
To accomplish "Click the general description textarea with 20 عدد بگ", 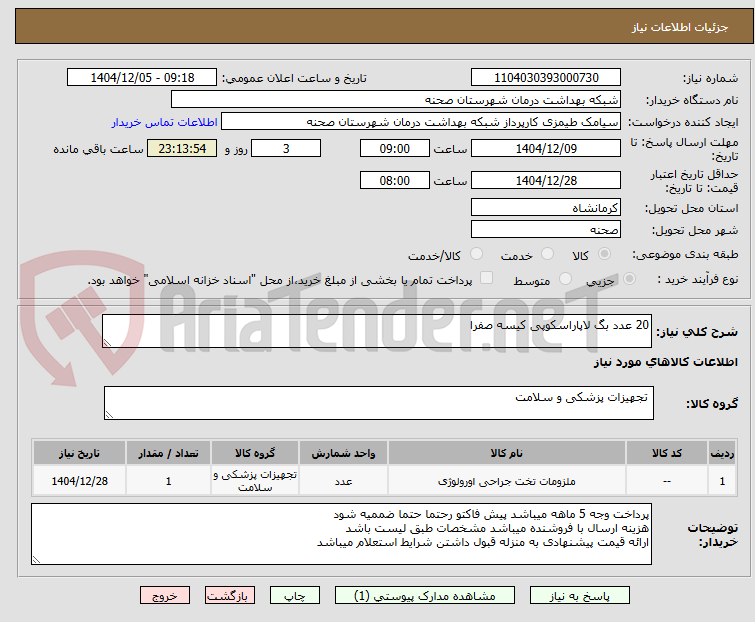I will point(377,331).
